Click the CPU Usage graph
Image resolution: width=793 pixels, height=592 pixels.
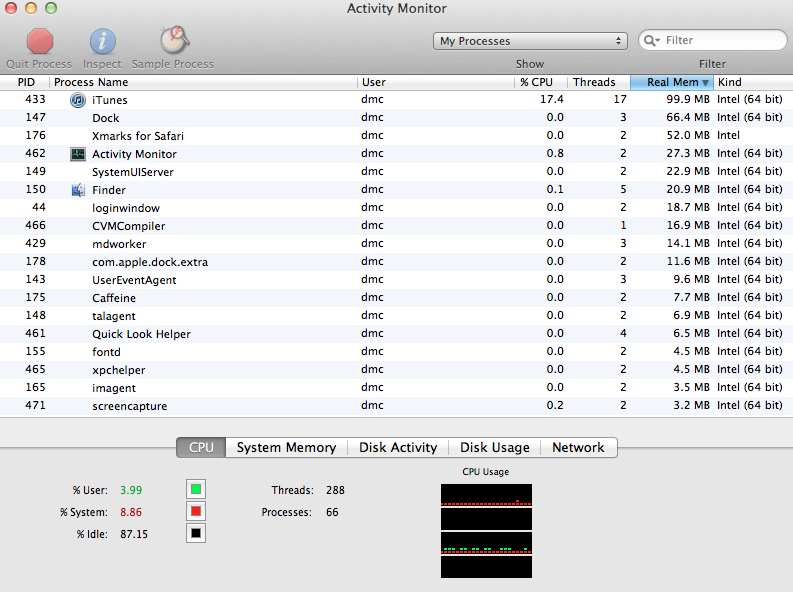pos(486,531)
